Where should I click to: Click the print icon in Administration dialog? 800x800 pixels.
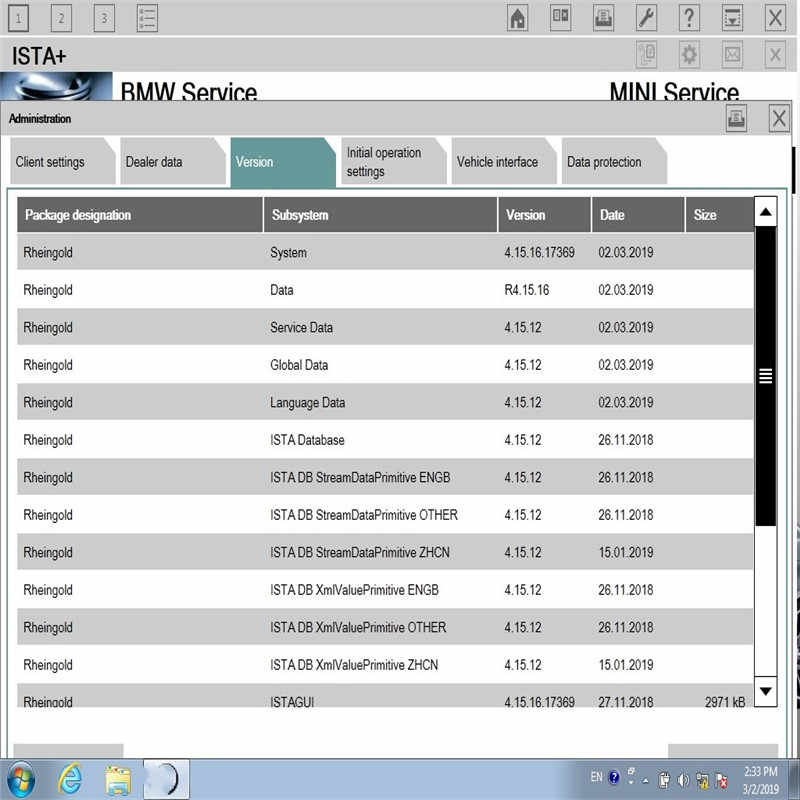click(x=737, y=119)
